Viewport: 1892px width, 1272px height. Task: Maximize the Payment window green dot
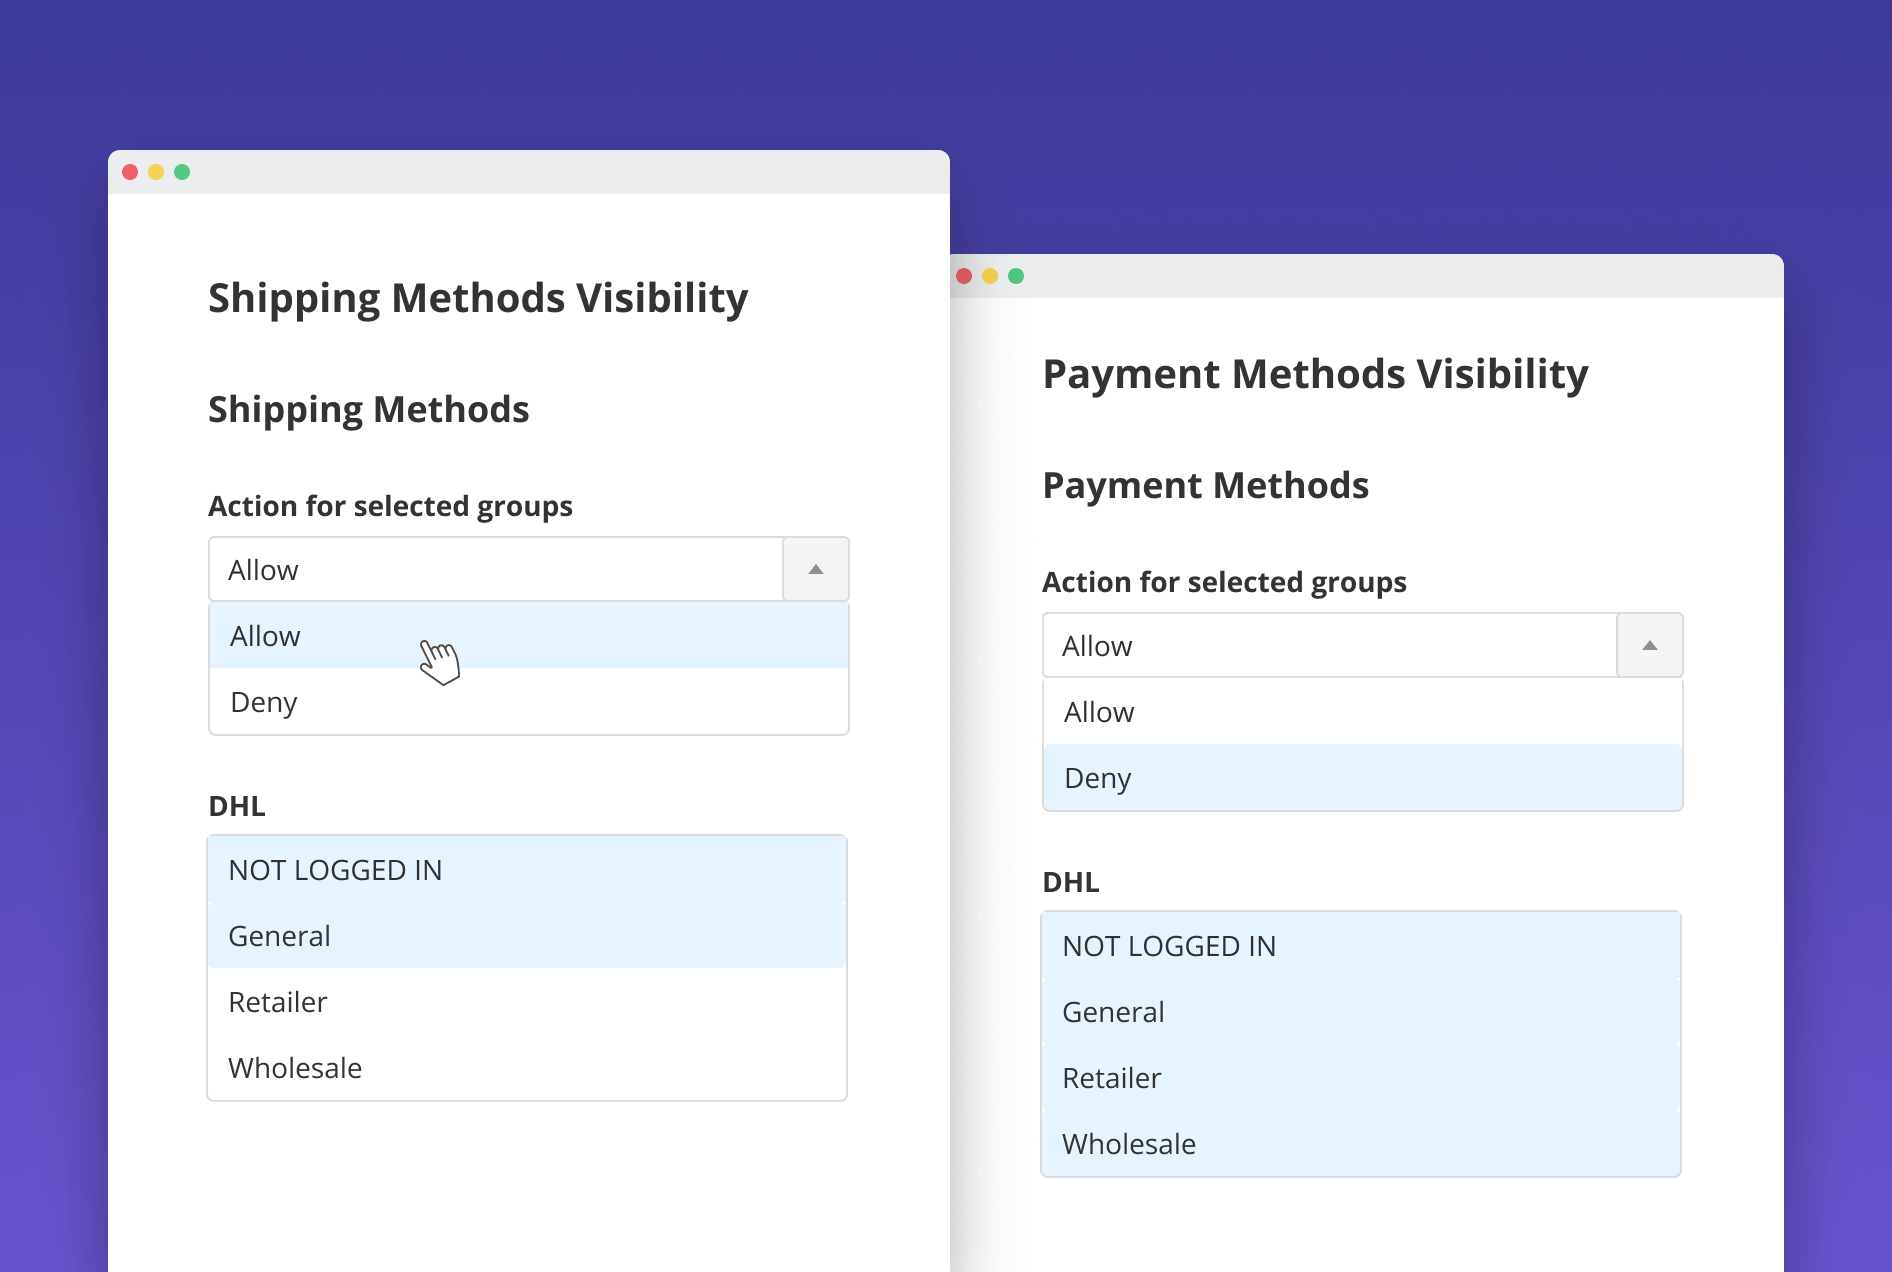(1016, 276)
